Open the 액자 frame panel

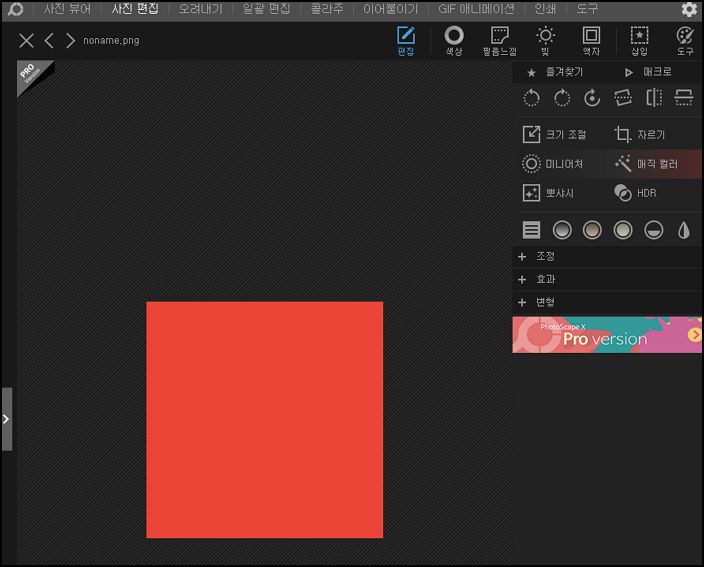tap(591, 41)
